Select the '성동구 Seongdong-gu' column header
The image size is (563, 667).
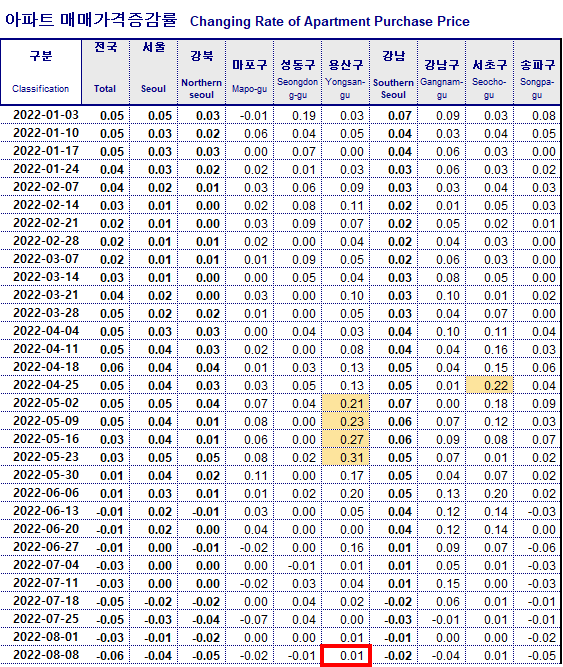[298, 72]
